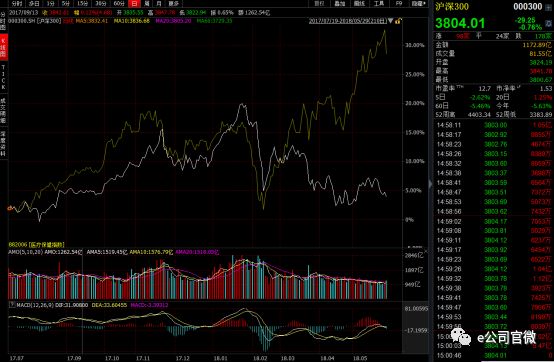Viewport: 554px width, 362px height.
Task: Click the date range 2017/07/19-2018/05/29 field
Action: pyautogui.click(x=348, y=21)
